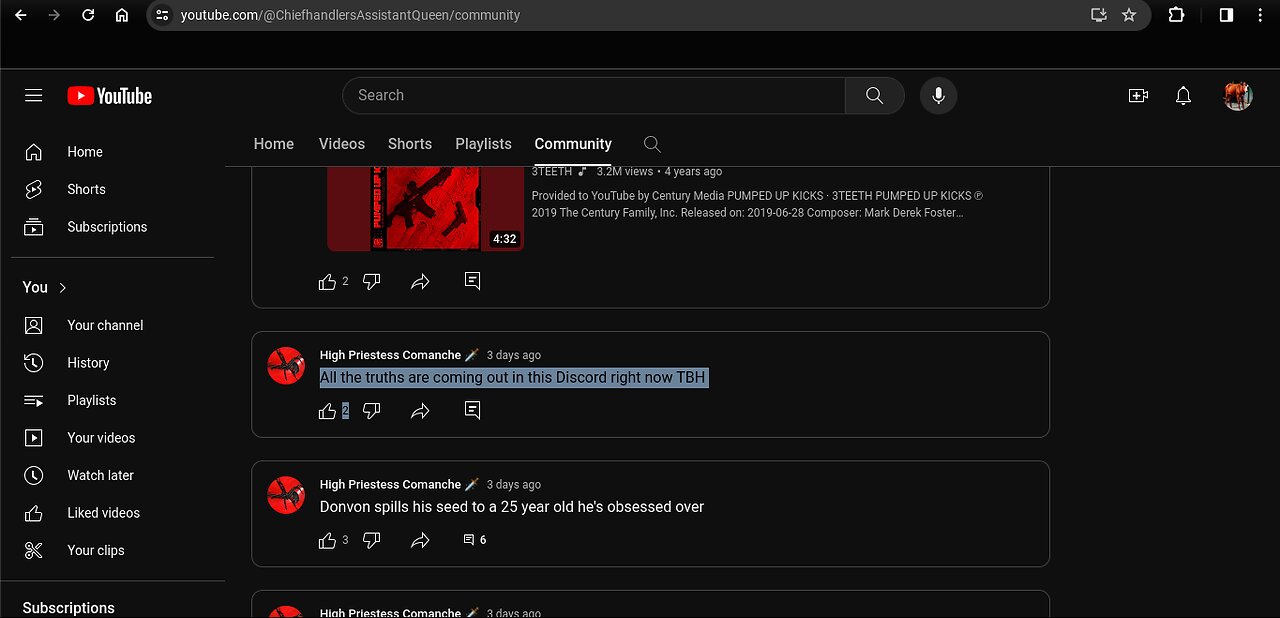Viewport: 1280px width, 618px height.
Task: Open the 6 comments on Donvon post
Action: coord(475,540)
